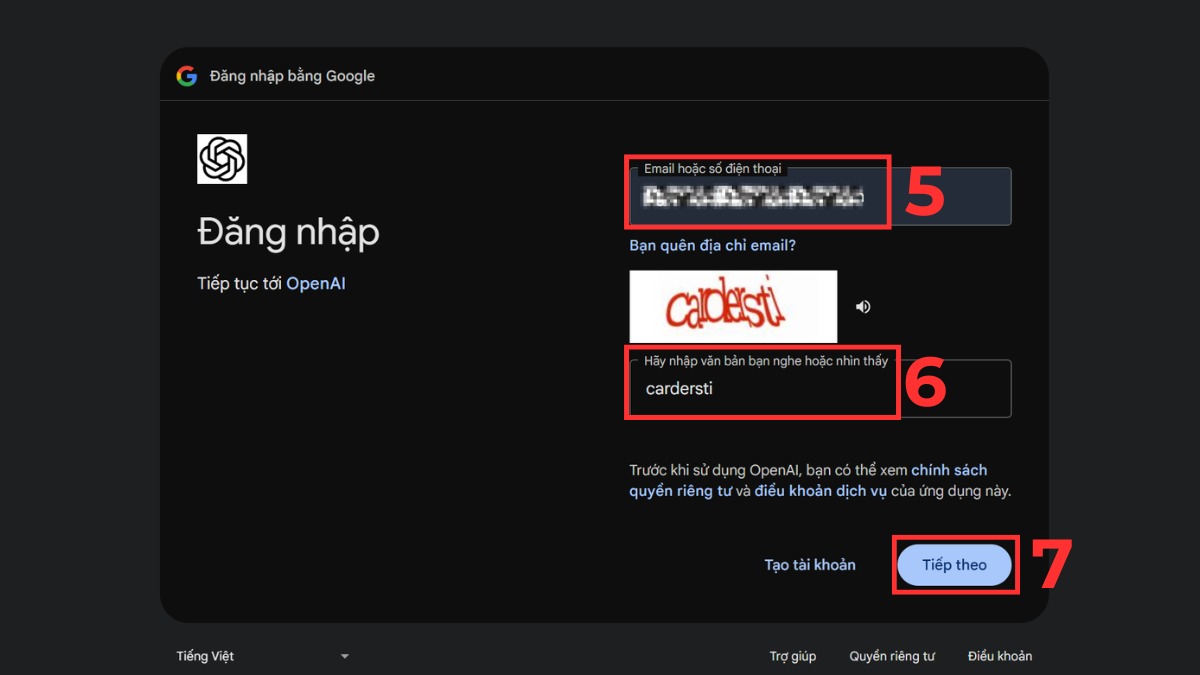Play the audio captcha speaker icon
1200x675 pixels.
click(863, 307)
